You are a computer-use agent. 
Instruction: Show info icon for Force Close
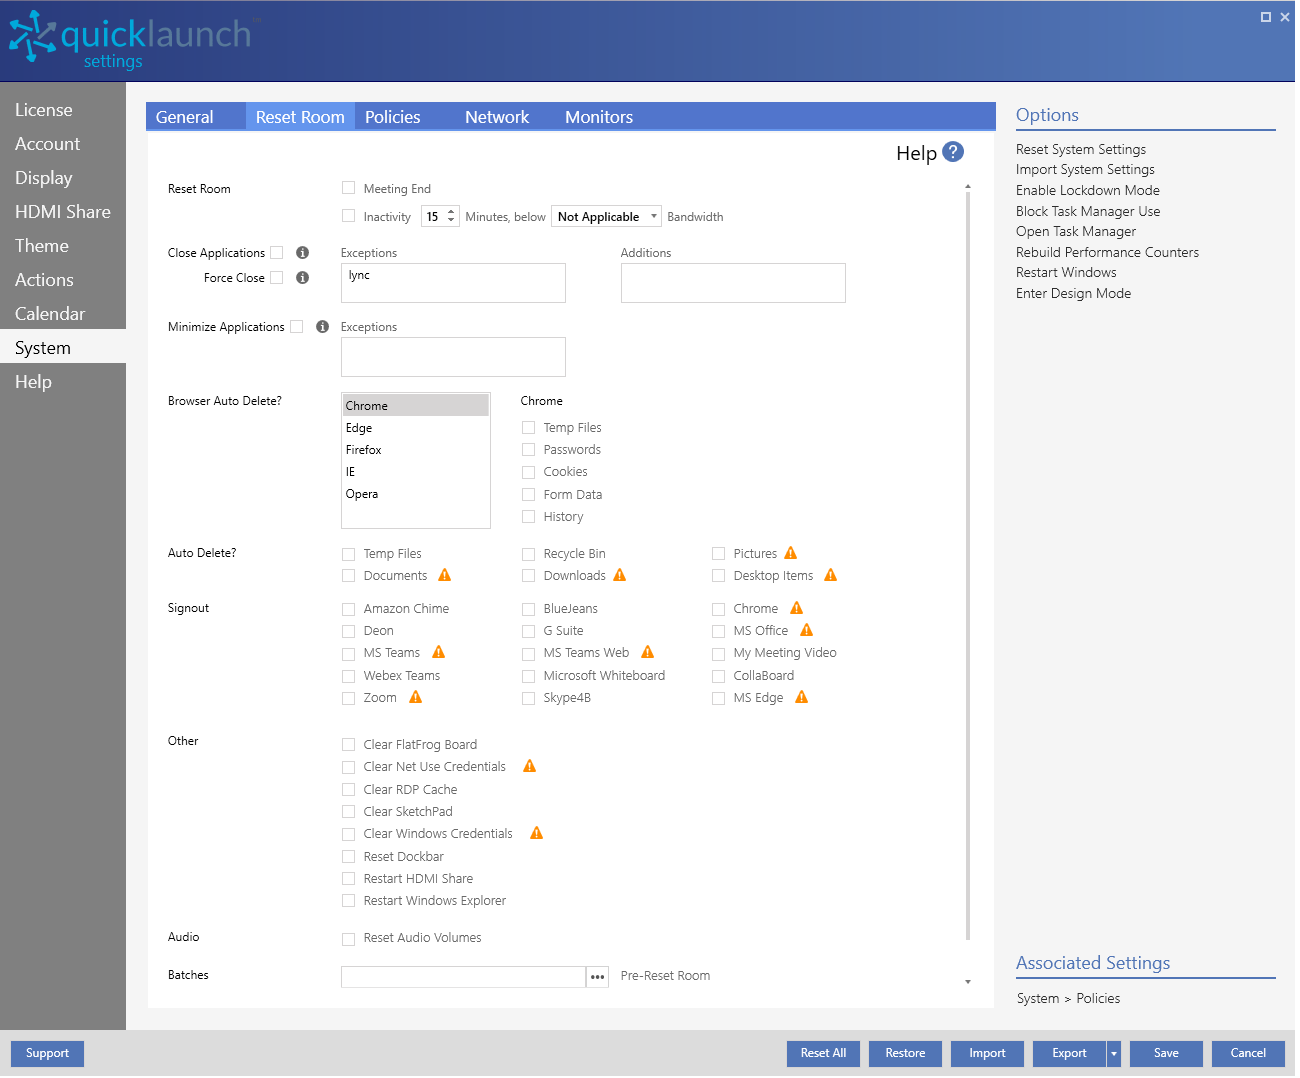coord(302,278)
